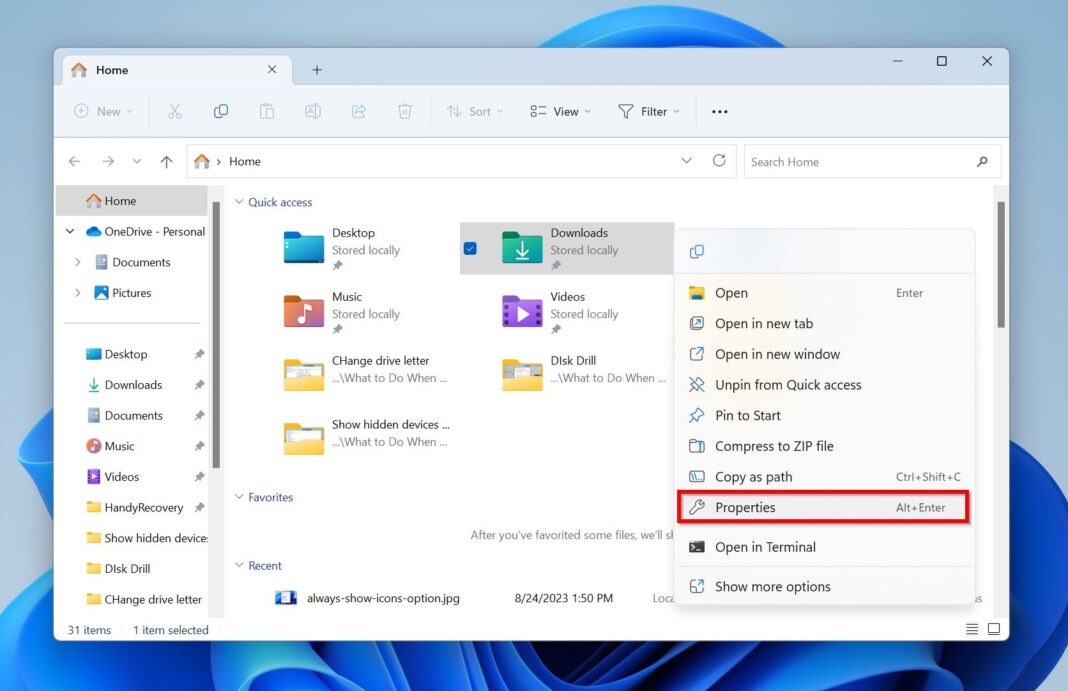
Task: Choose Open in Terminal from context menu
Action: point(766,547)
